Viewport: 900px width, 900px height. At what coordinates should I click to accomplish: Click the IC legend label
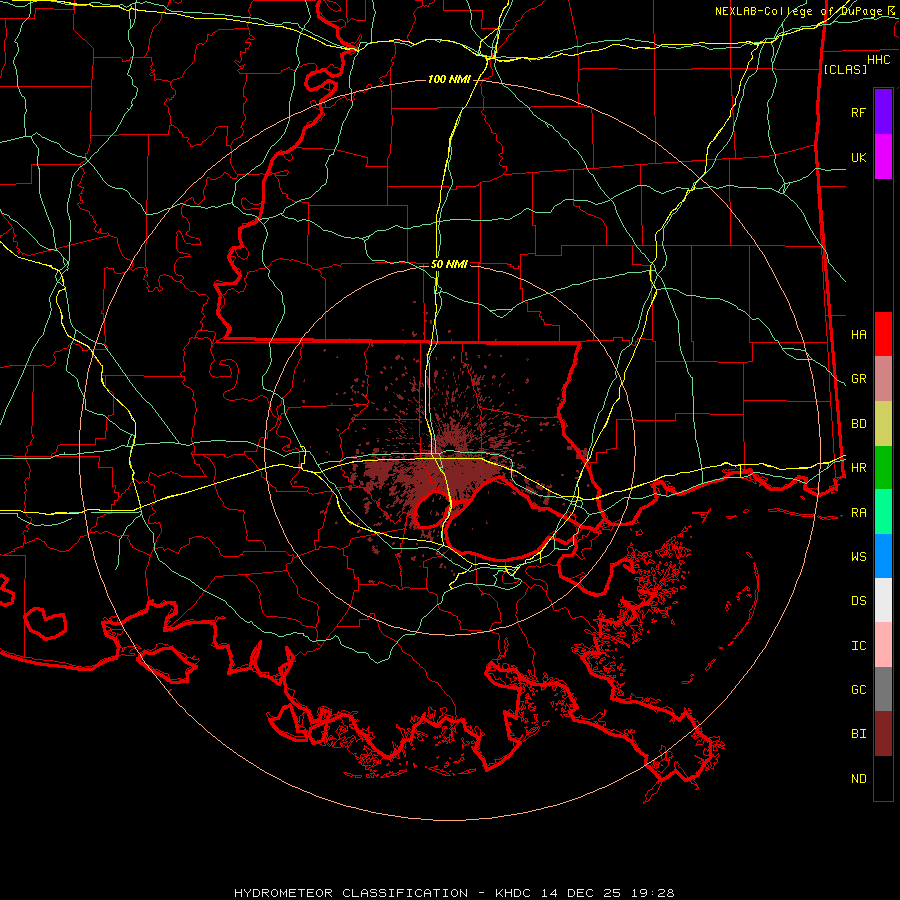(x=858, y=645)
